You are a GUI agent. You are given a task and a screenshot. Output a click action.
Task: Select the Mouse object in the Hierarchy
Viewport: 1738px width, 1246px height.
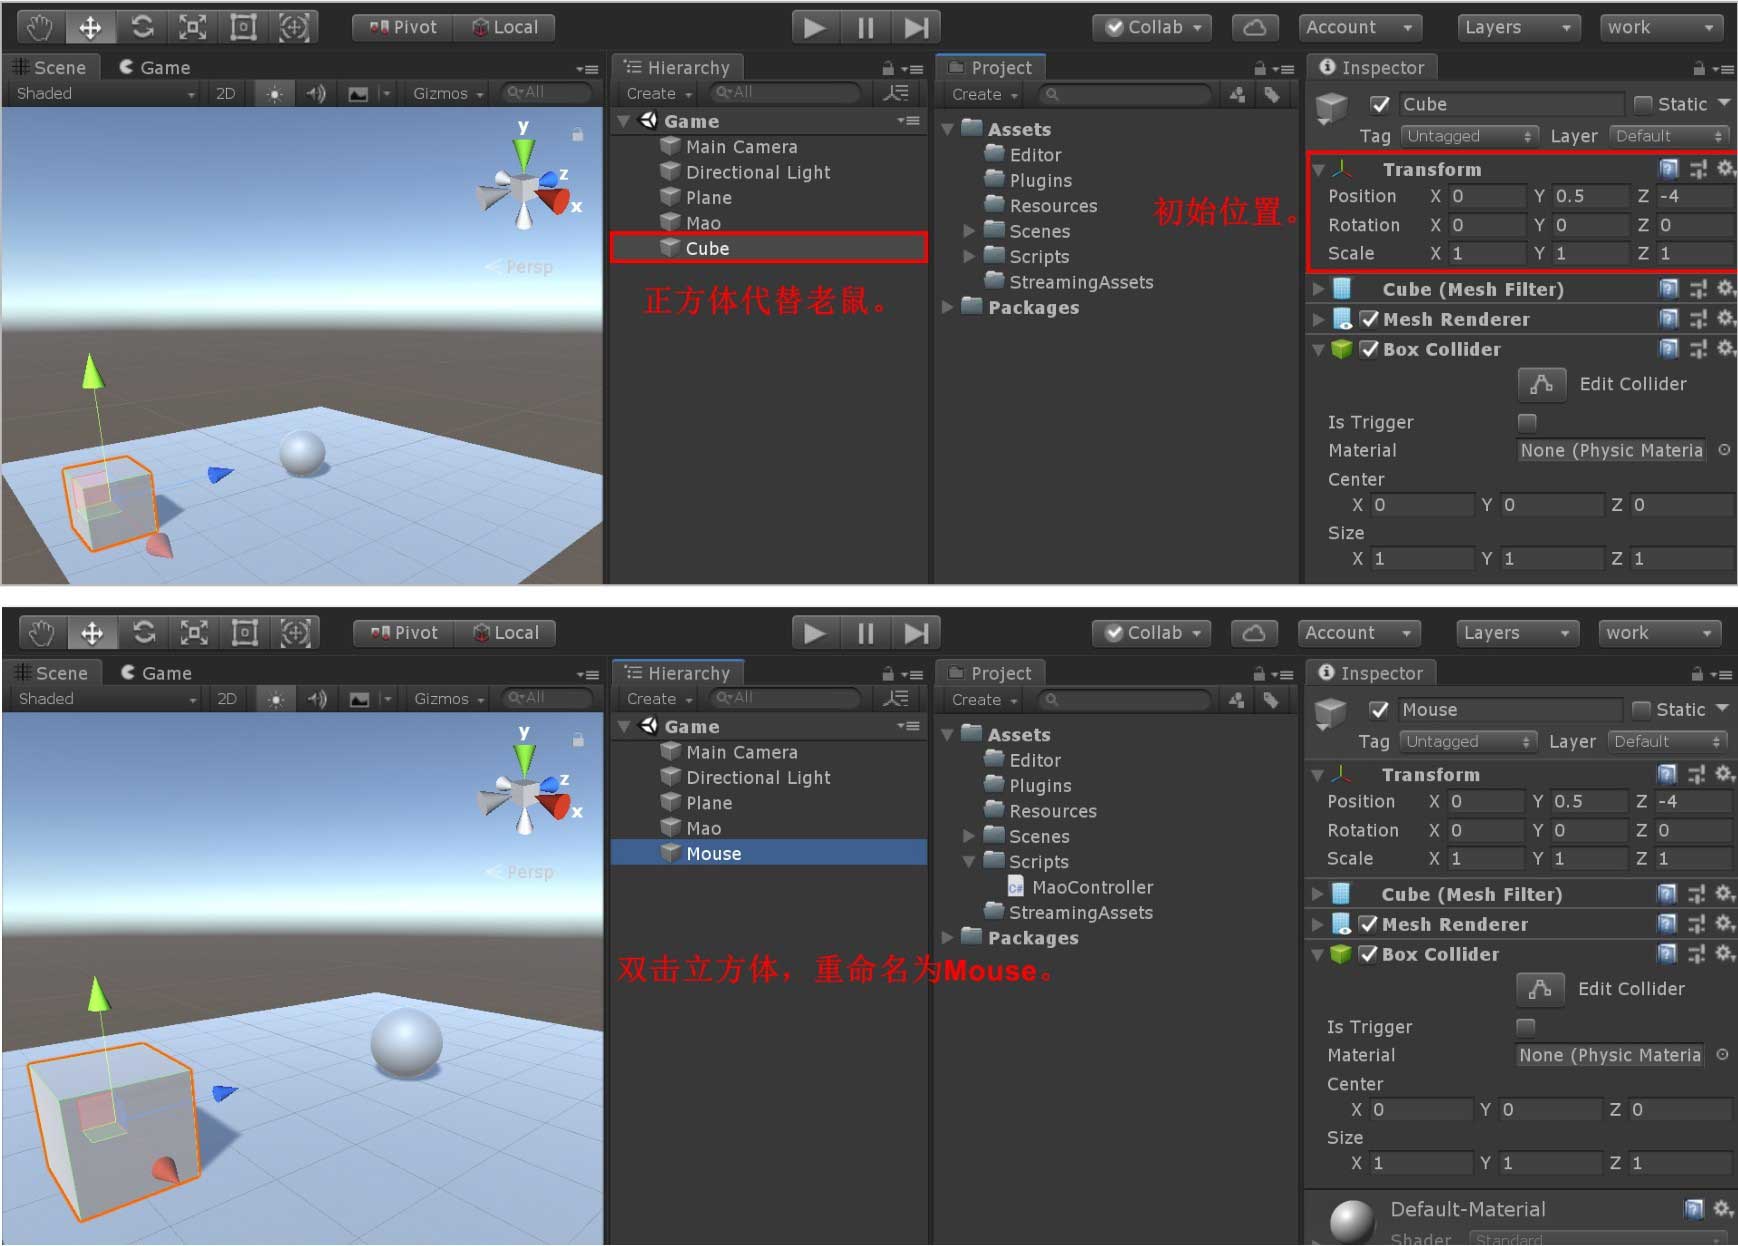click(768, 853)
